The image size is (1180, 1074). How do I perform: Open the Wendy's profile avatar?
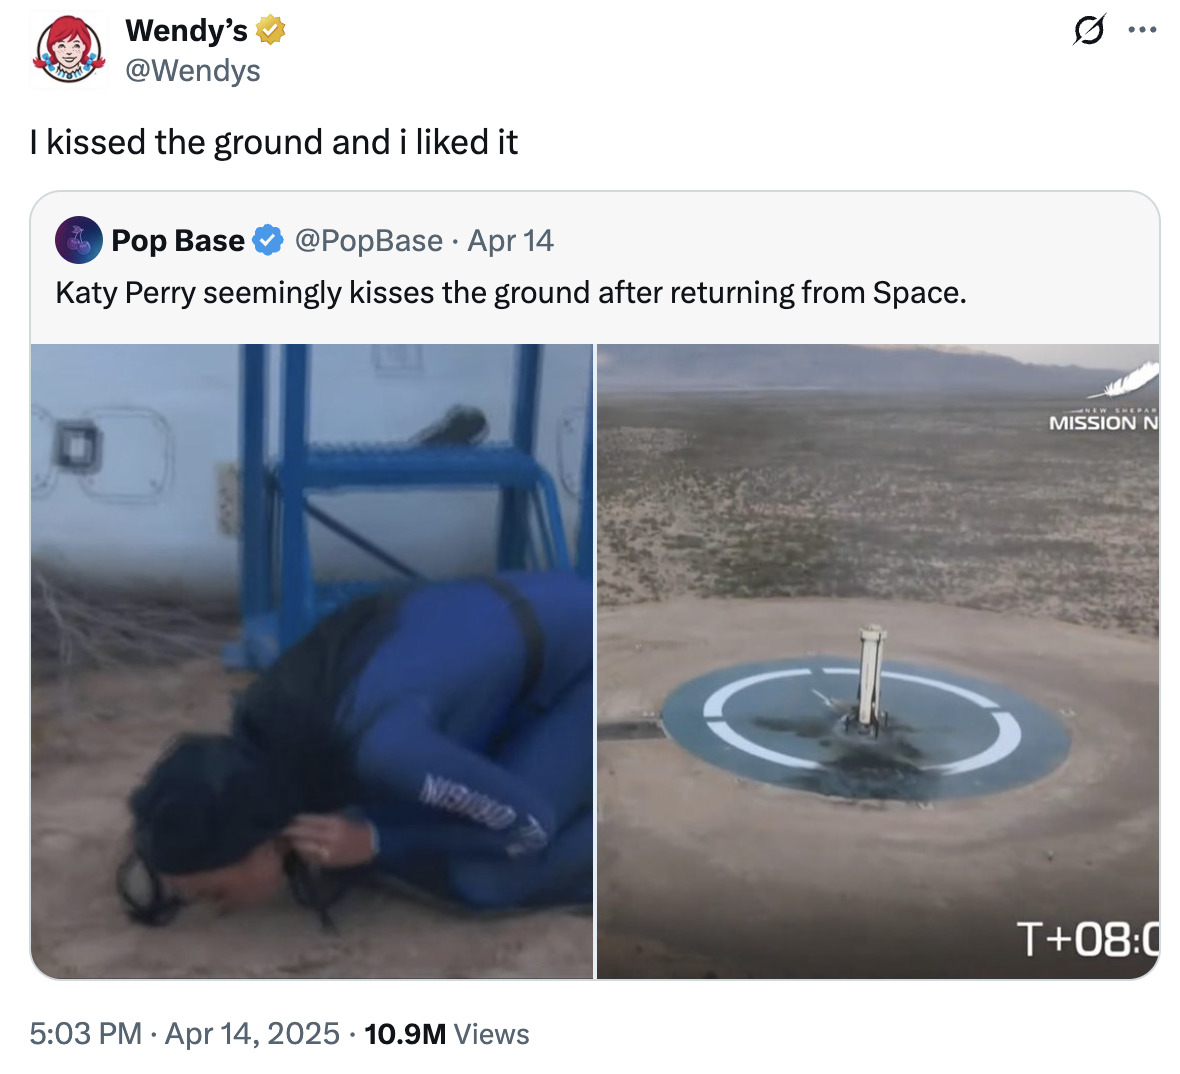click(x=68, y=50)
